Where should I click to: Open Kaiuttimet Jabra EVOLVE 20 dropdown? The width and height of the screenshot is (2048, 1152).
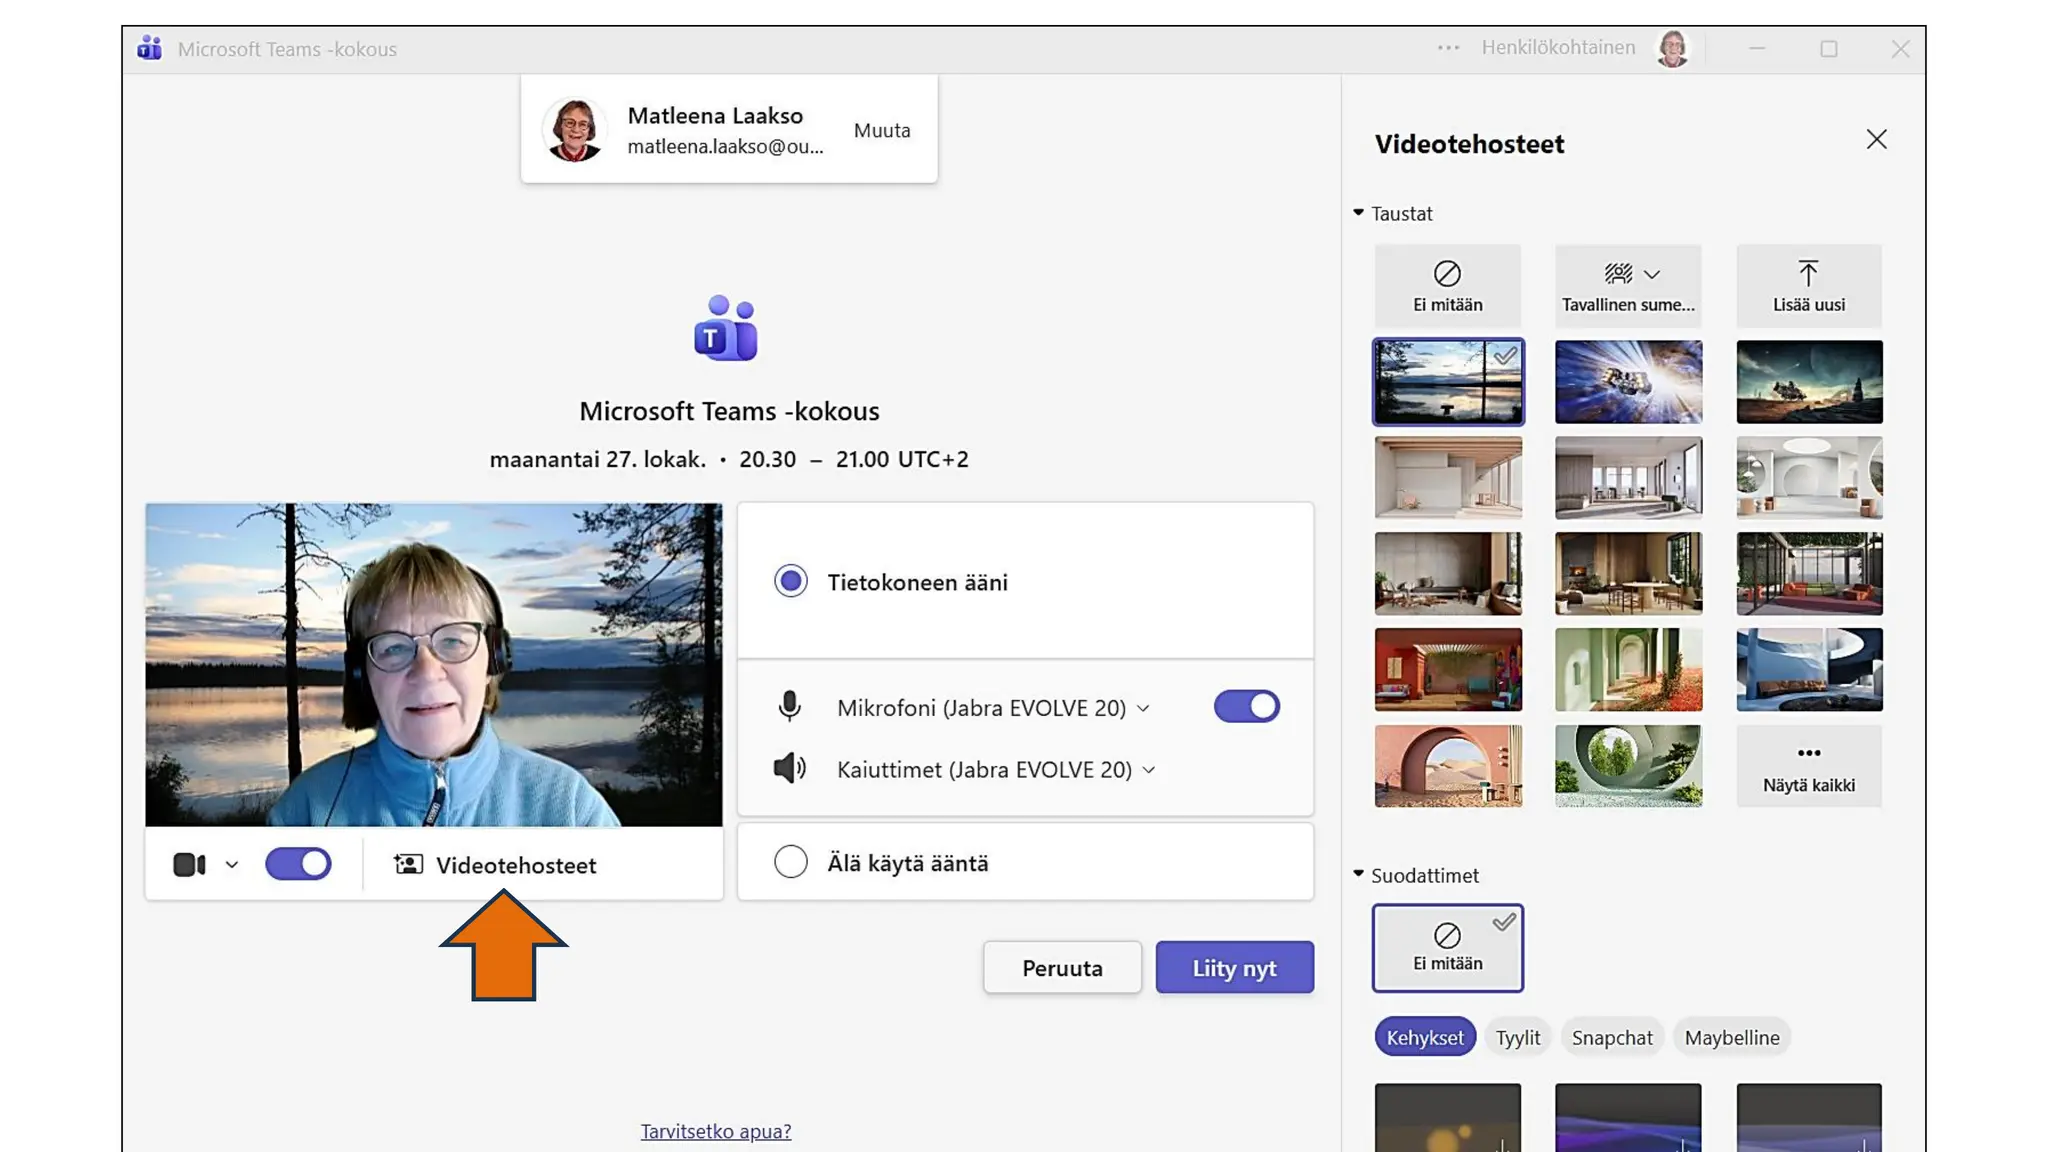(x=996, y=770)
